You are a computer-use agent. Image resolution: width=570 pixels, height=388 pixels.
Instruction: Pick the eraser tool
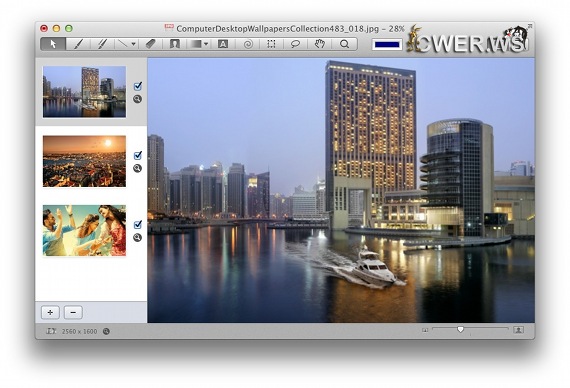tap(150, 44)
